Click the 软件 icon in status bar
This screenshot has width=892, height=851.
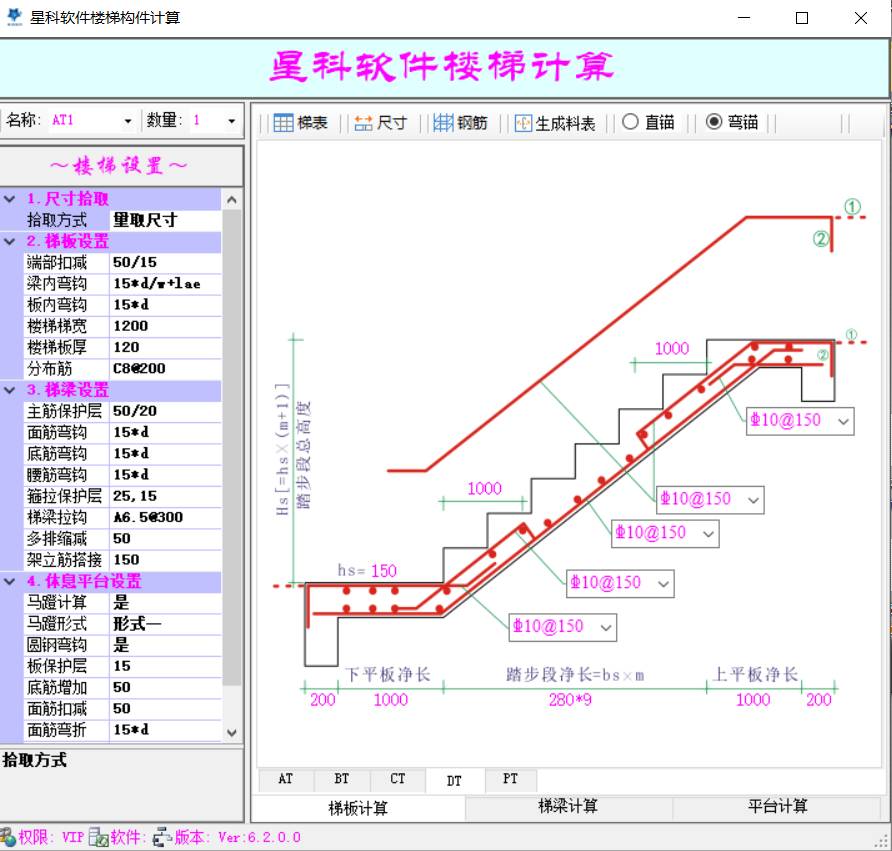click(x=98, y=837)
